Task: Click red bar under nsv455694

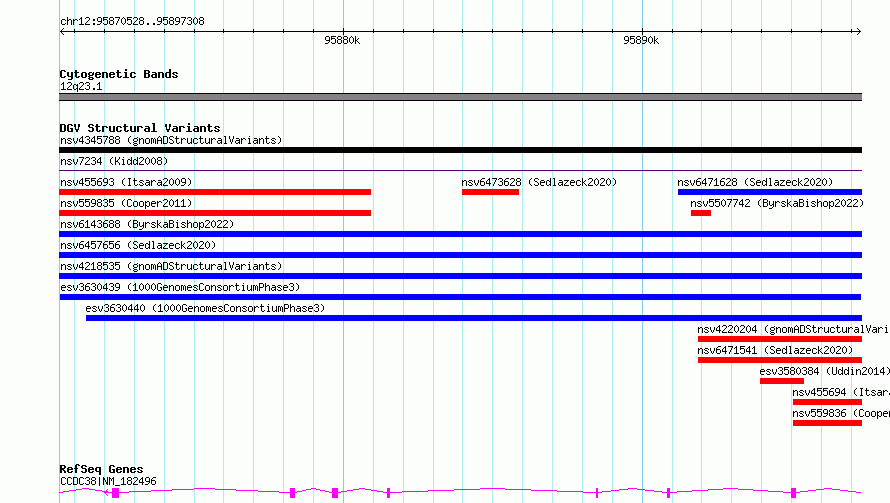Action: (828, 402)
